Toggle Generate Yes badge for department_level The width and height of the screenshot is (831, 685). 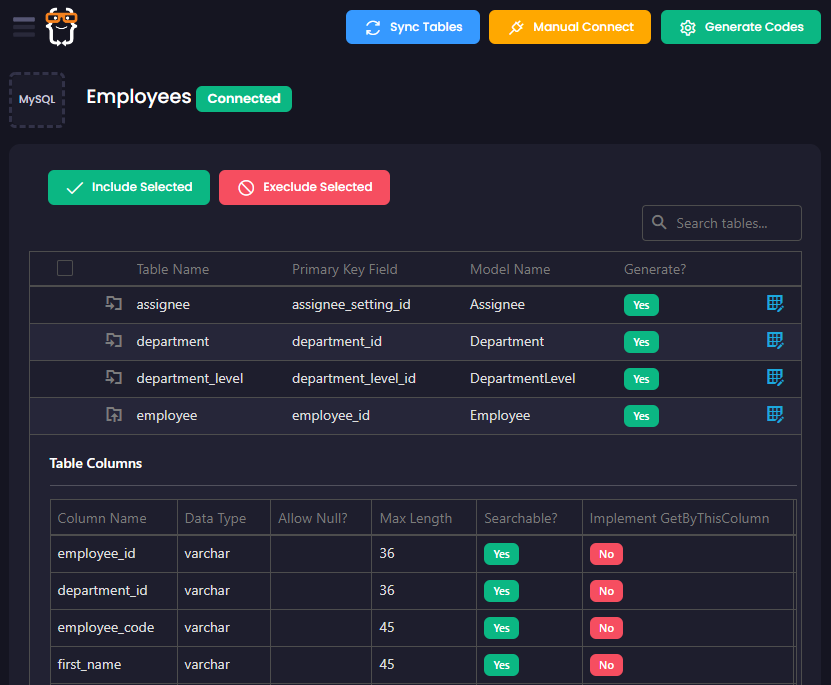641,379
